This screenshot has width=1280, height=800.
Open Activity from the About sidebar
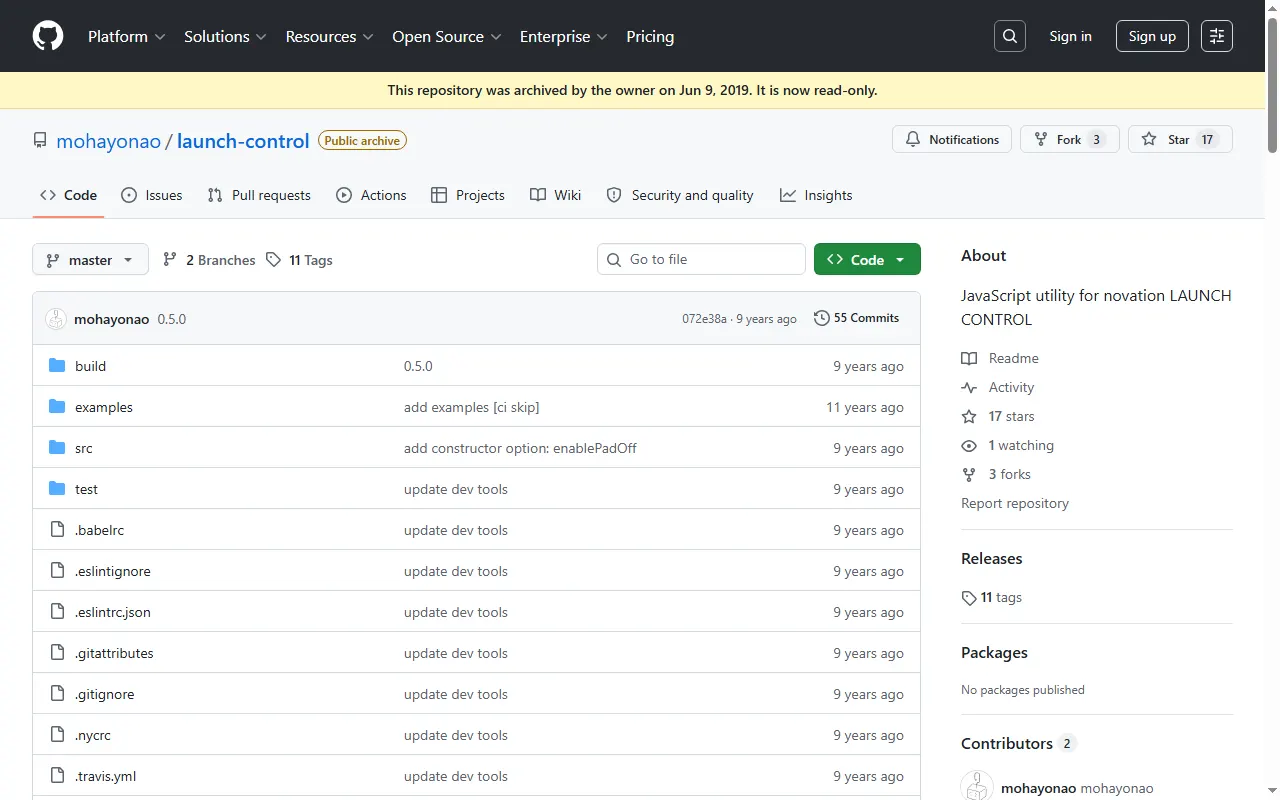click(x=998, y=387)
